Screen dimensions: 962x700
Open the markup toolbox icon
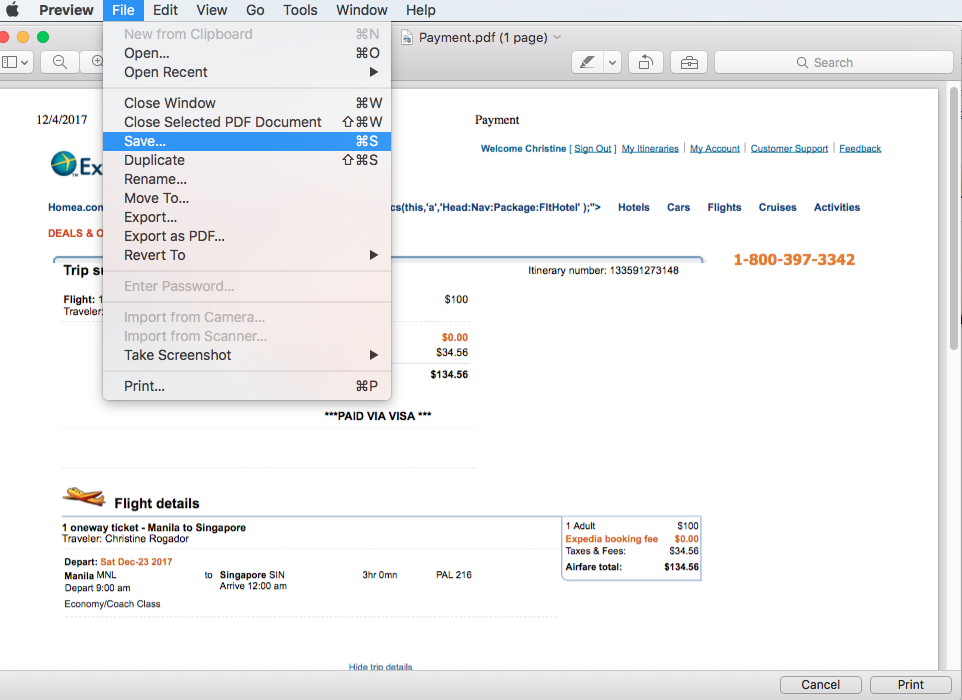689,62
